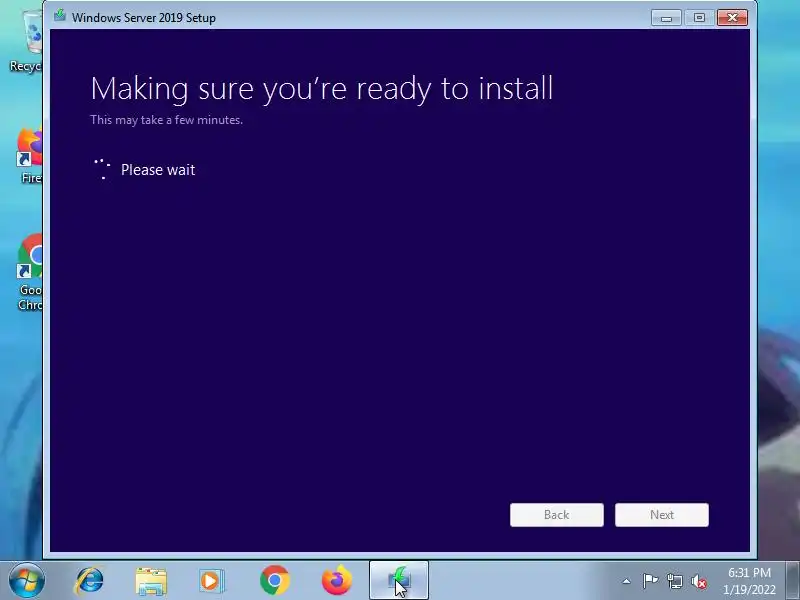This screenshot has height=600, width=800.
Task: Launch Internet Explorer from the taskbar
Action: click(x=89, y=581)
